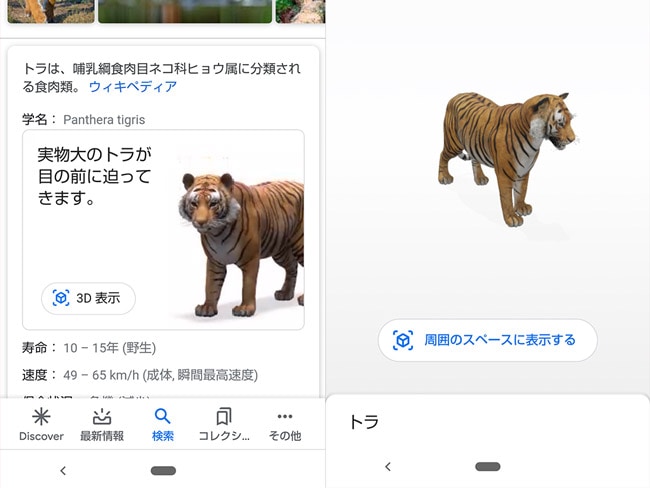650x488 pixels.
Task: Open the コレクション bookmark icon
Action: 224,417
